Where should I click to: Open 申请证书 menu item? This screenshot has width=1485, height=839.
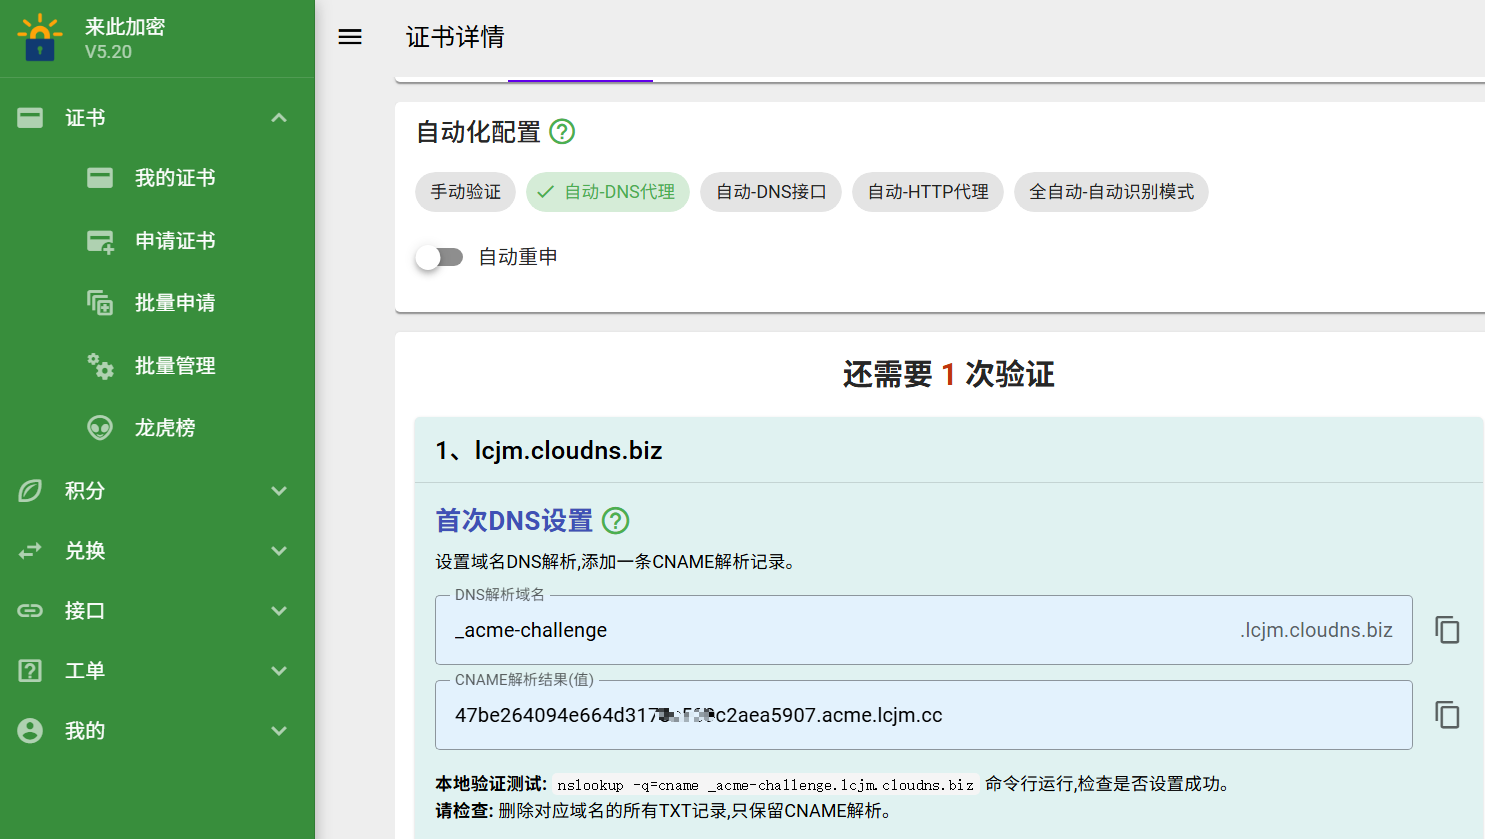point(175,241)
